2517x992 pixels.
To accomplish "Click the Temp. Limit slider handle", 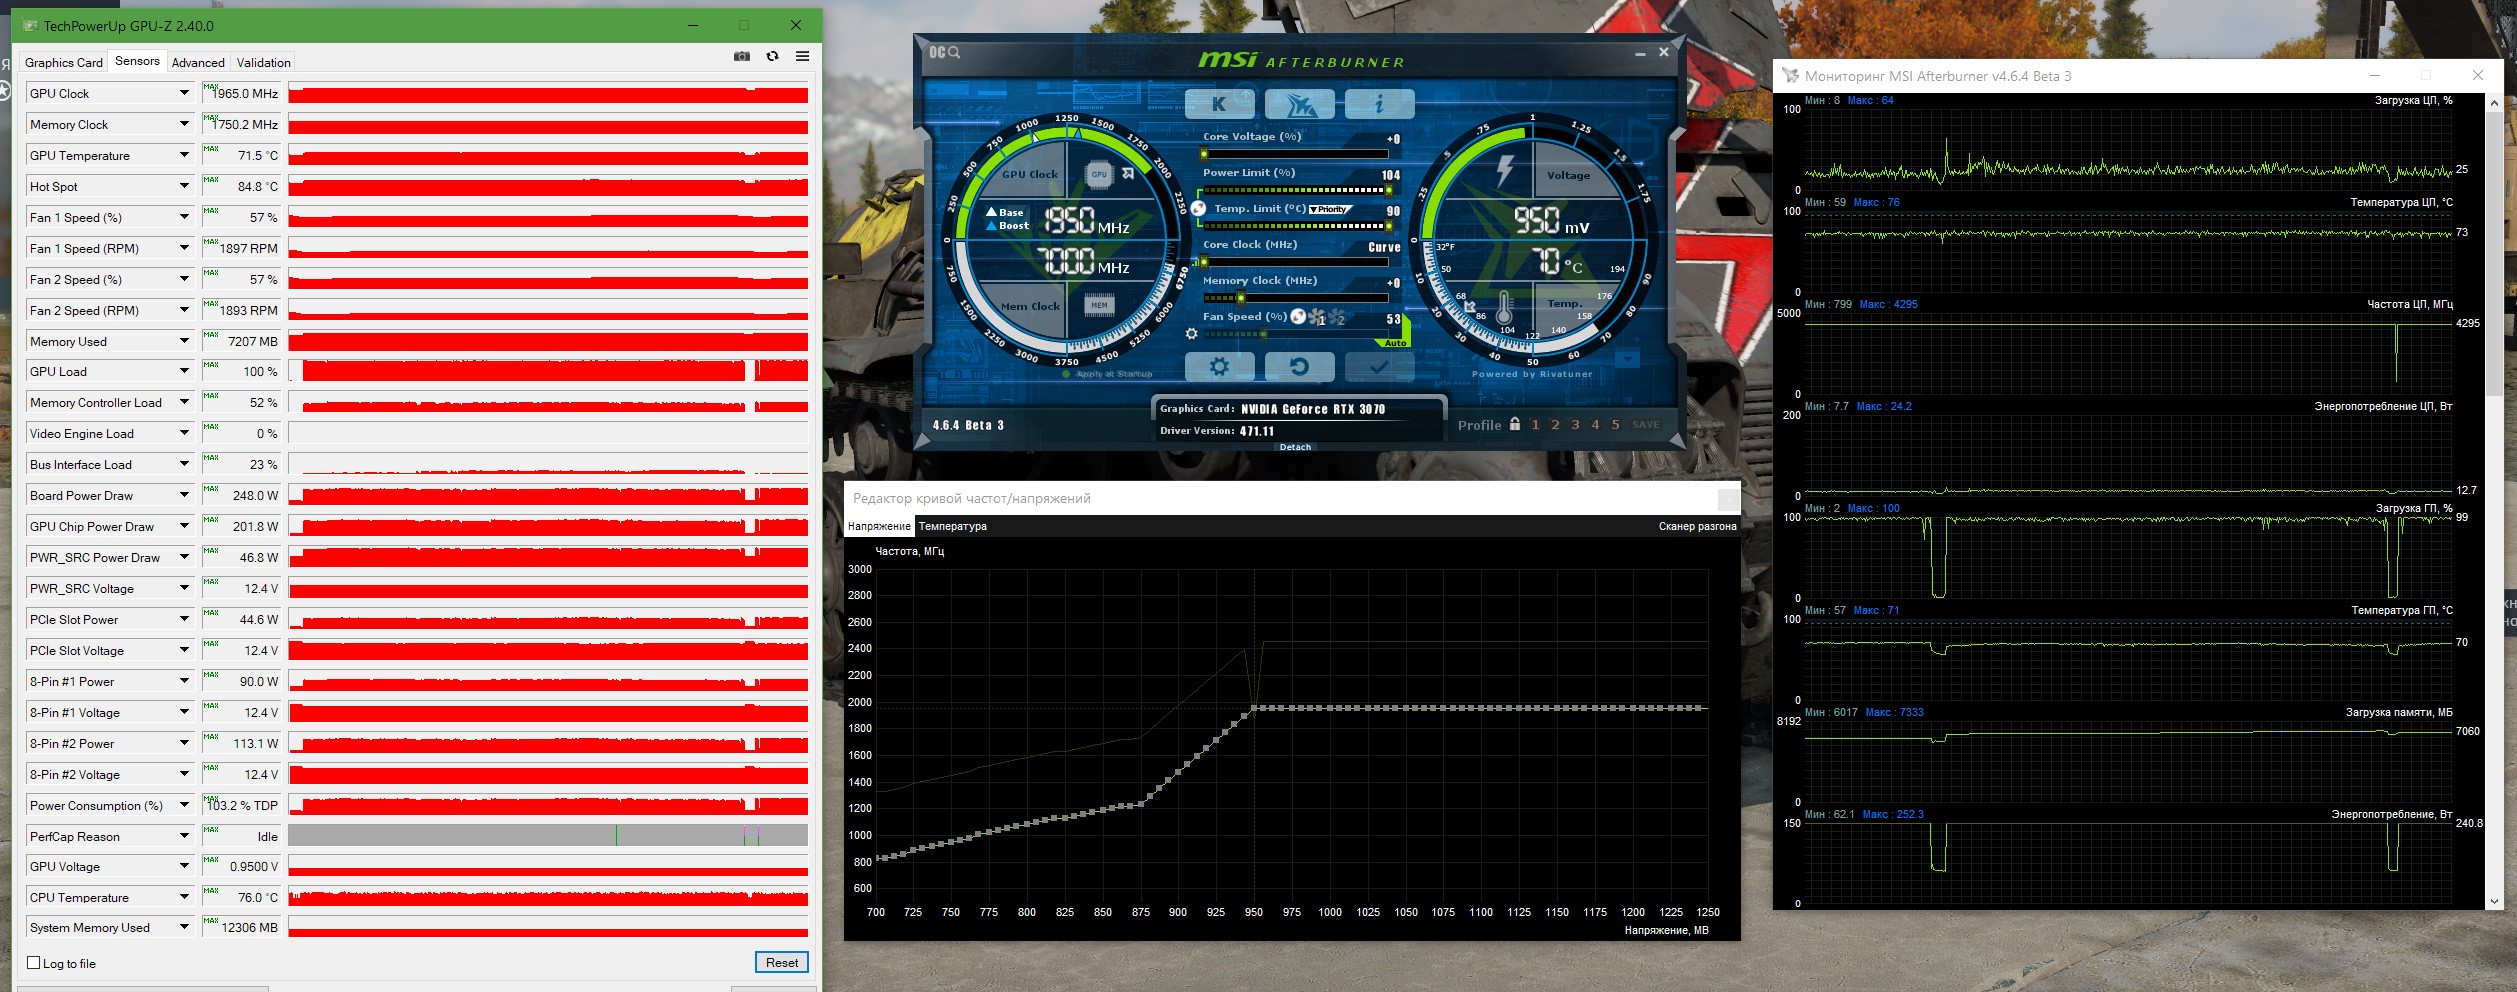I will pos(1388,226).
